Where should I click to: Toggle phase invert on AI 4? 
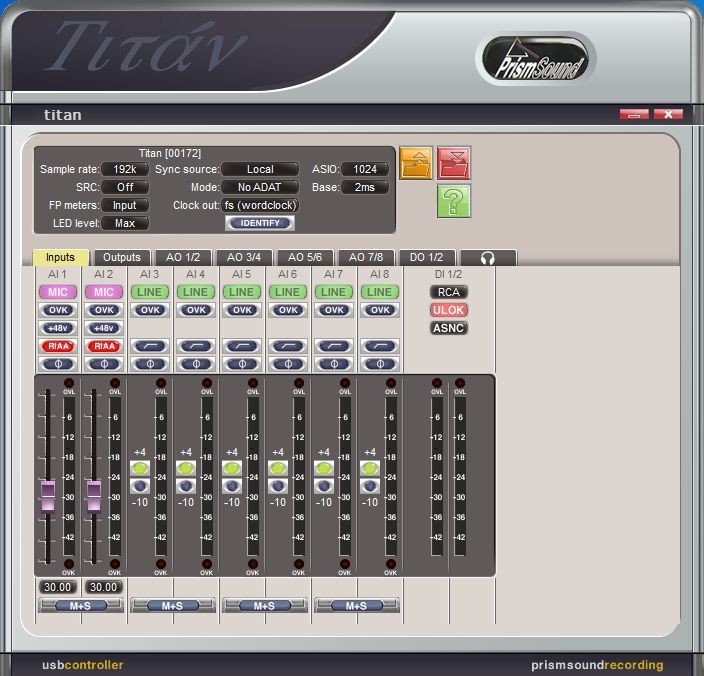point(196,364)
